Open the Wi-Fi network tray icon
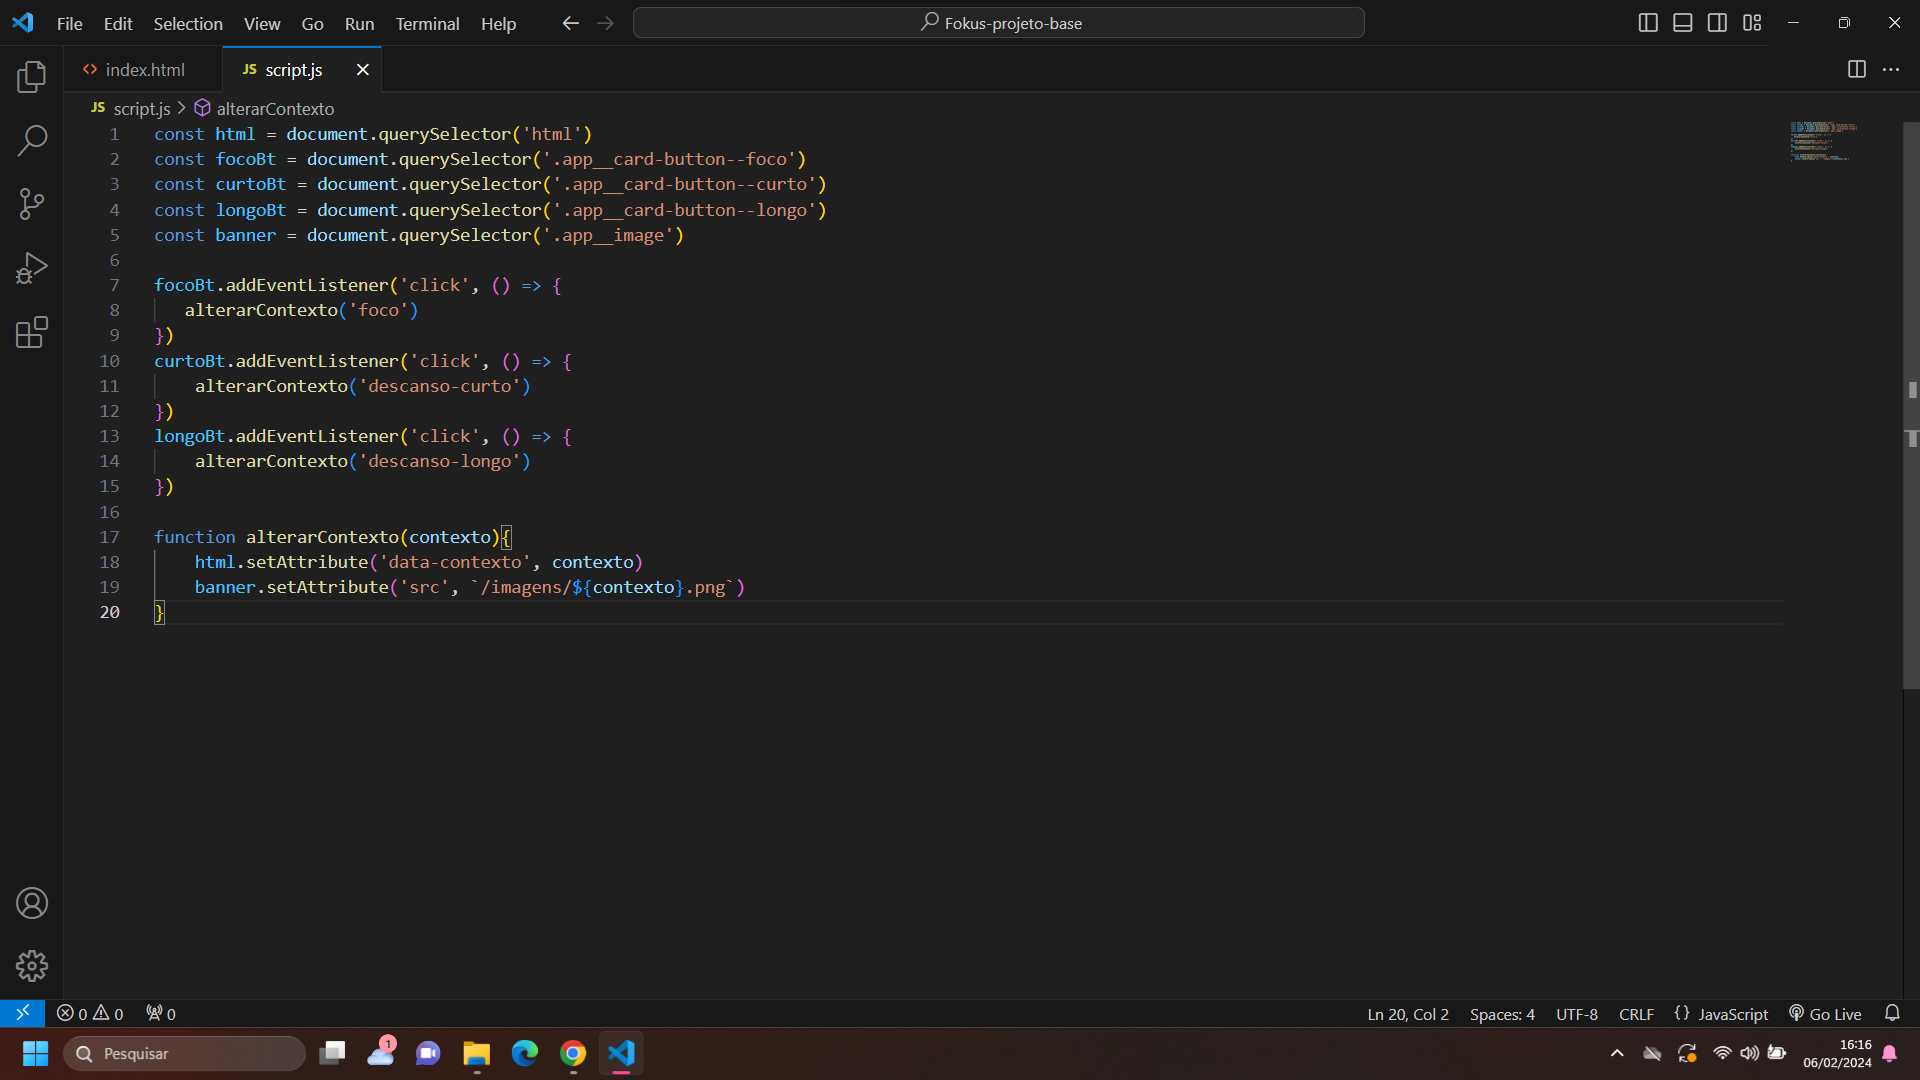 click(x=1722, y=1053)
